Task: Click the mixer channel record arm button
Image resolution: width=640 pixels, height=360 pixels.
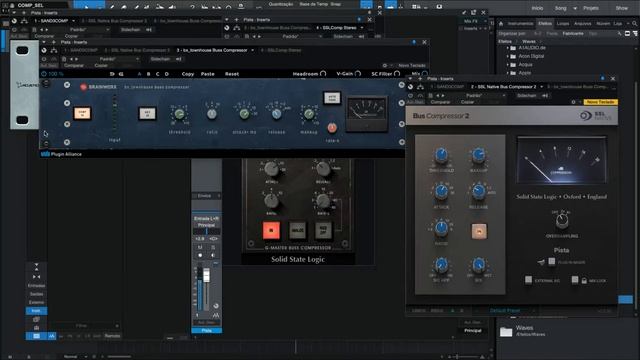Action: pyautogui.click(x=200, y=255)
